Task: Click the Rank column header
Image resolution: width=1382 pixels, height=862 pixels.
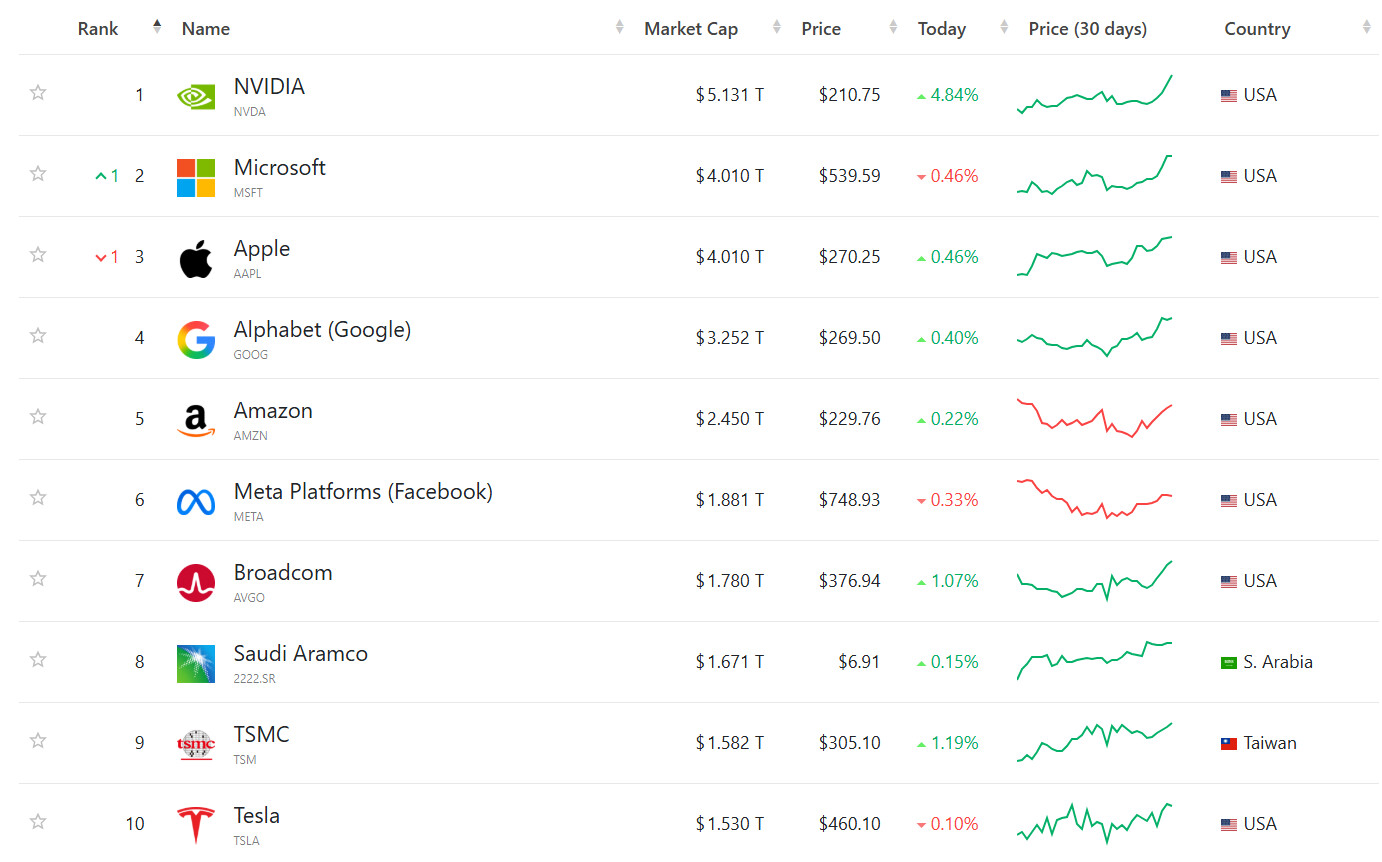Action: [x=98, y=29]
